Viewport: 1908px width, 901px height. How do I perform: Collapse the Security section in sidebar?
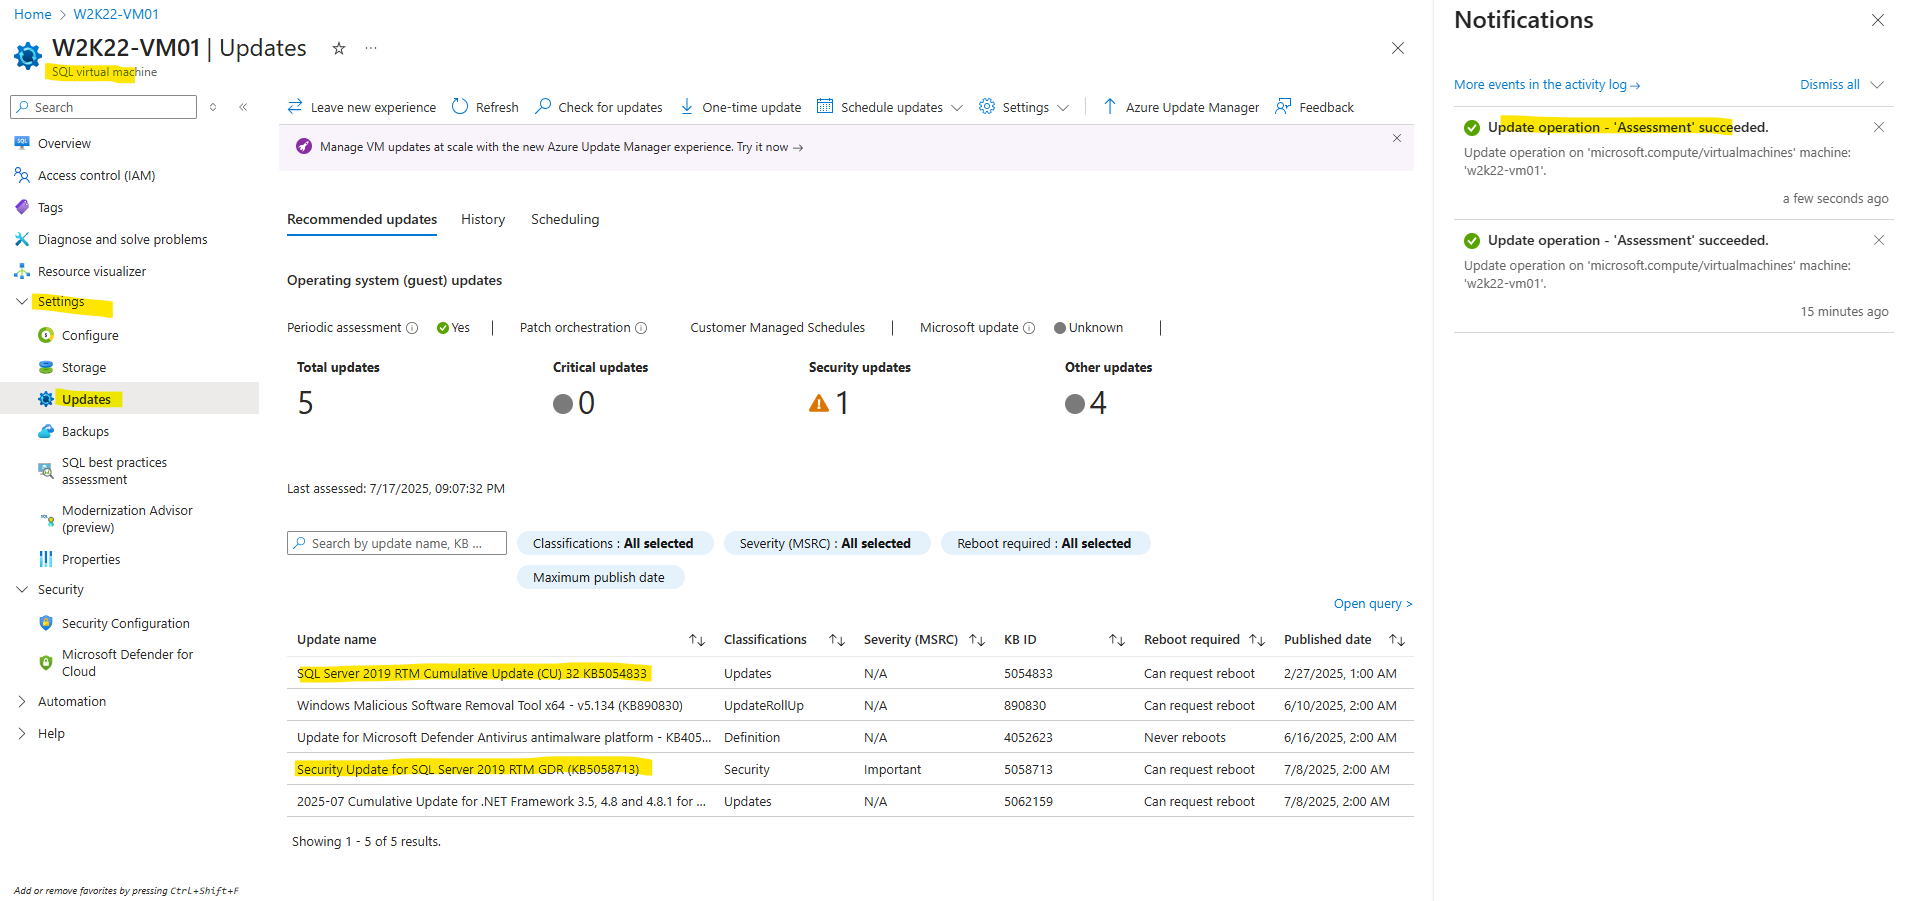pyautogui.click(x=22, y=590)
